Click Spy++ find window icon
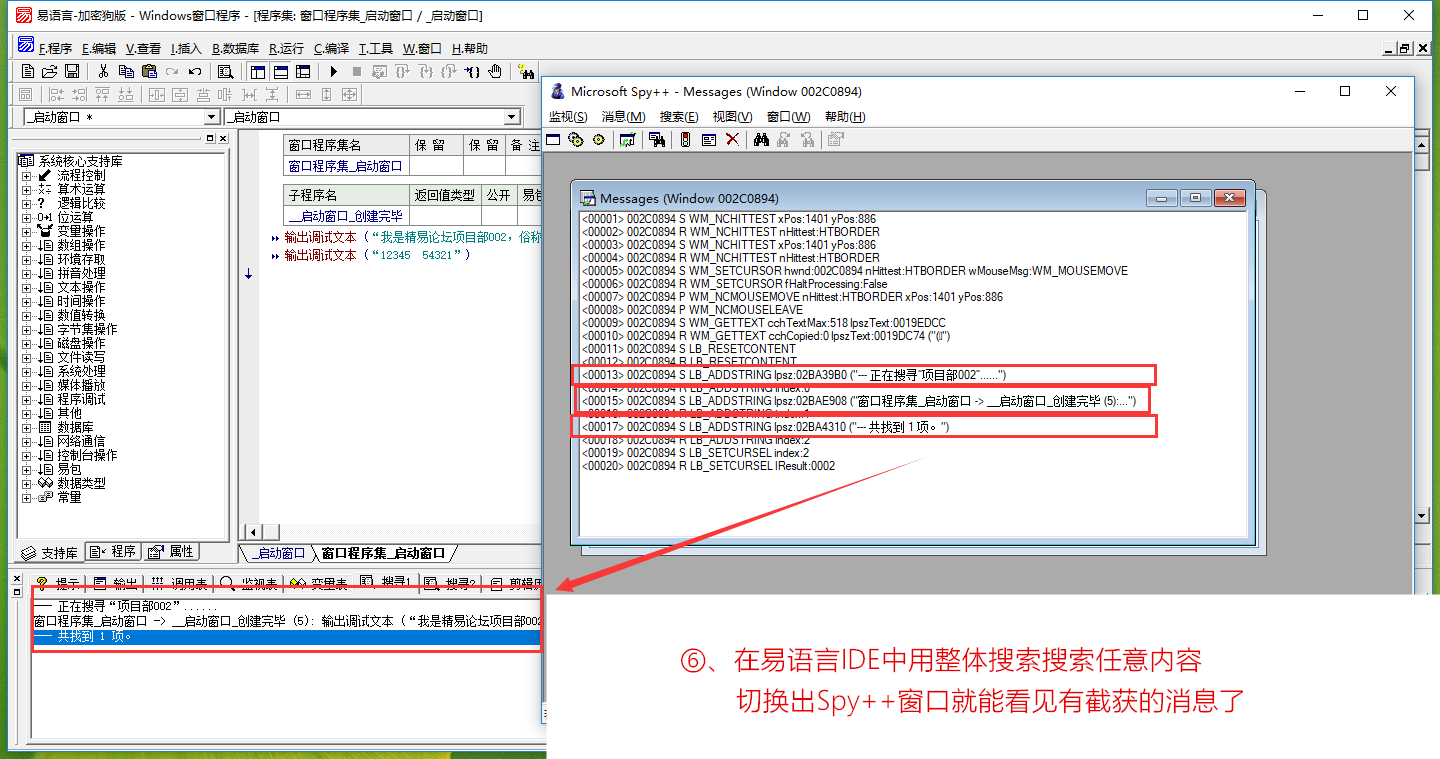Viewport: 1440px width, 759px height. [657, 139]
